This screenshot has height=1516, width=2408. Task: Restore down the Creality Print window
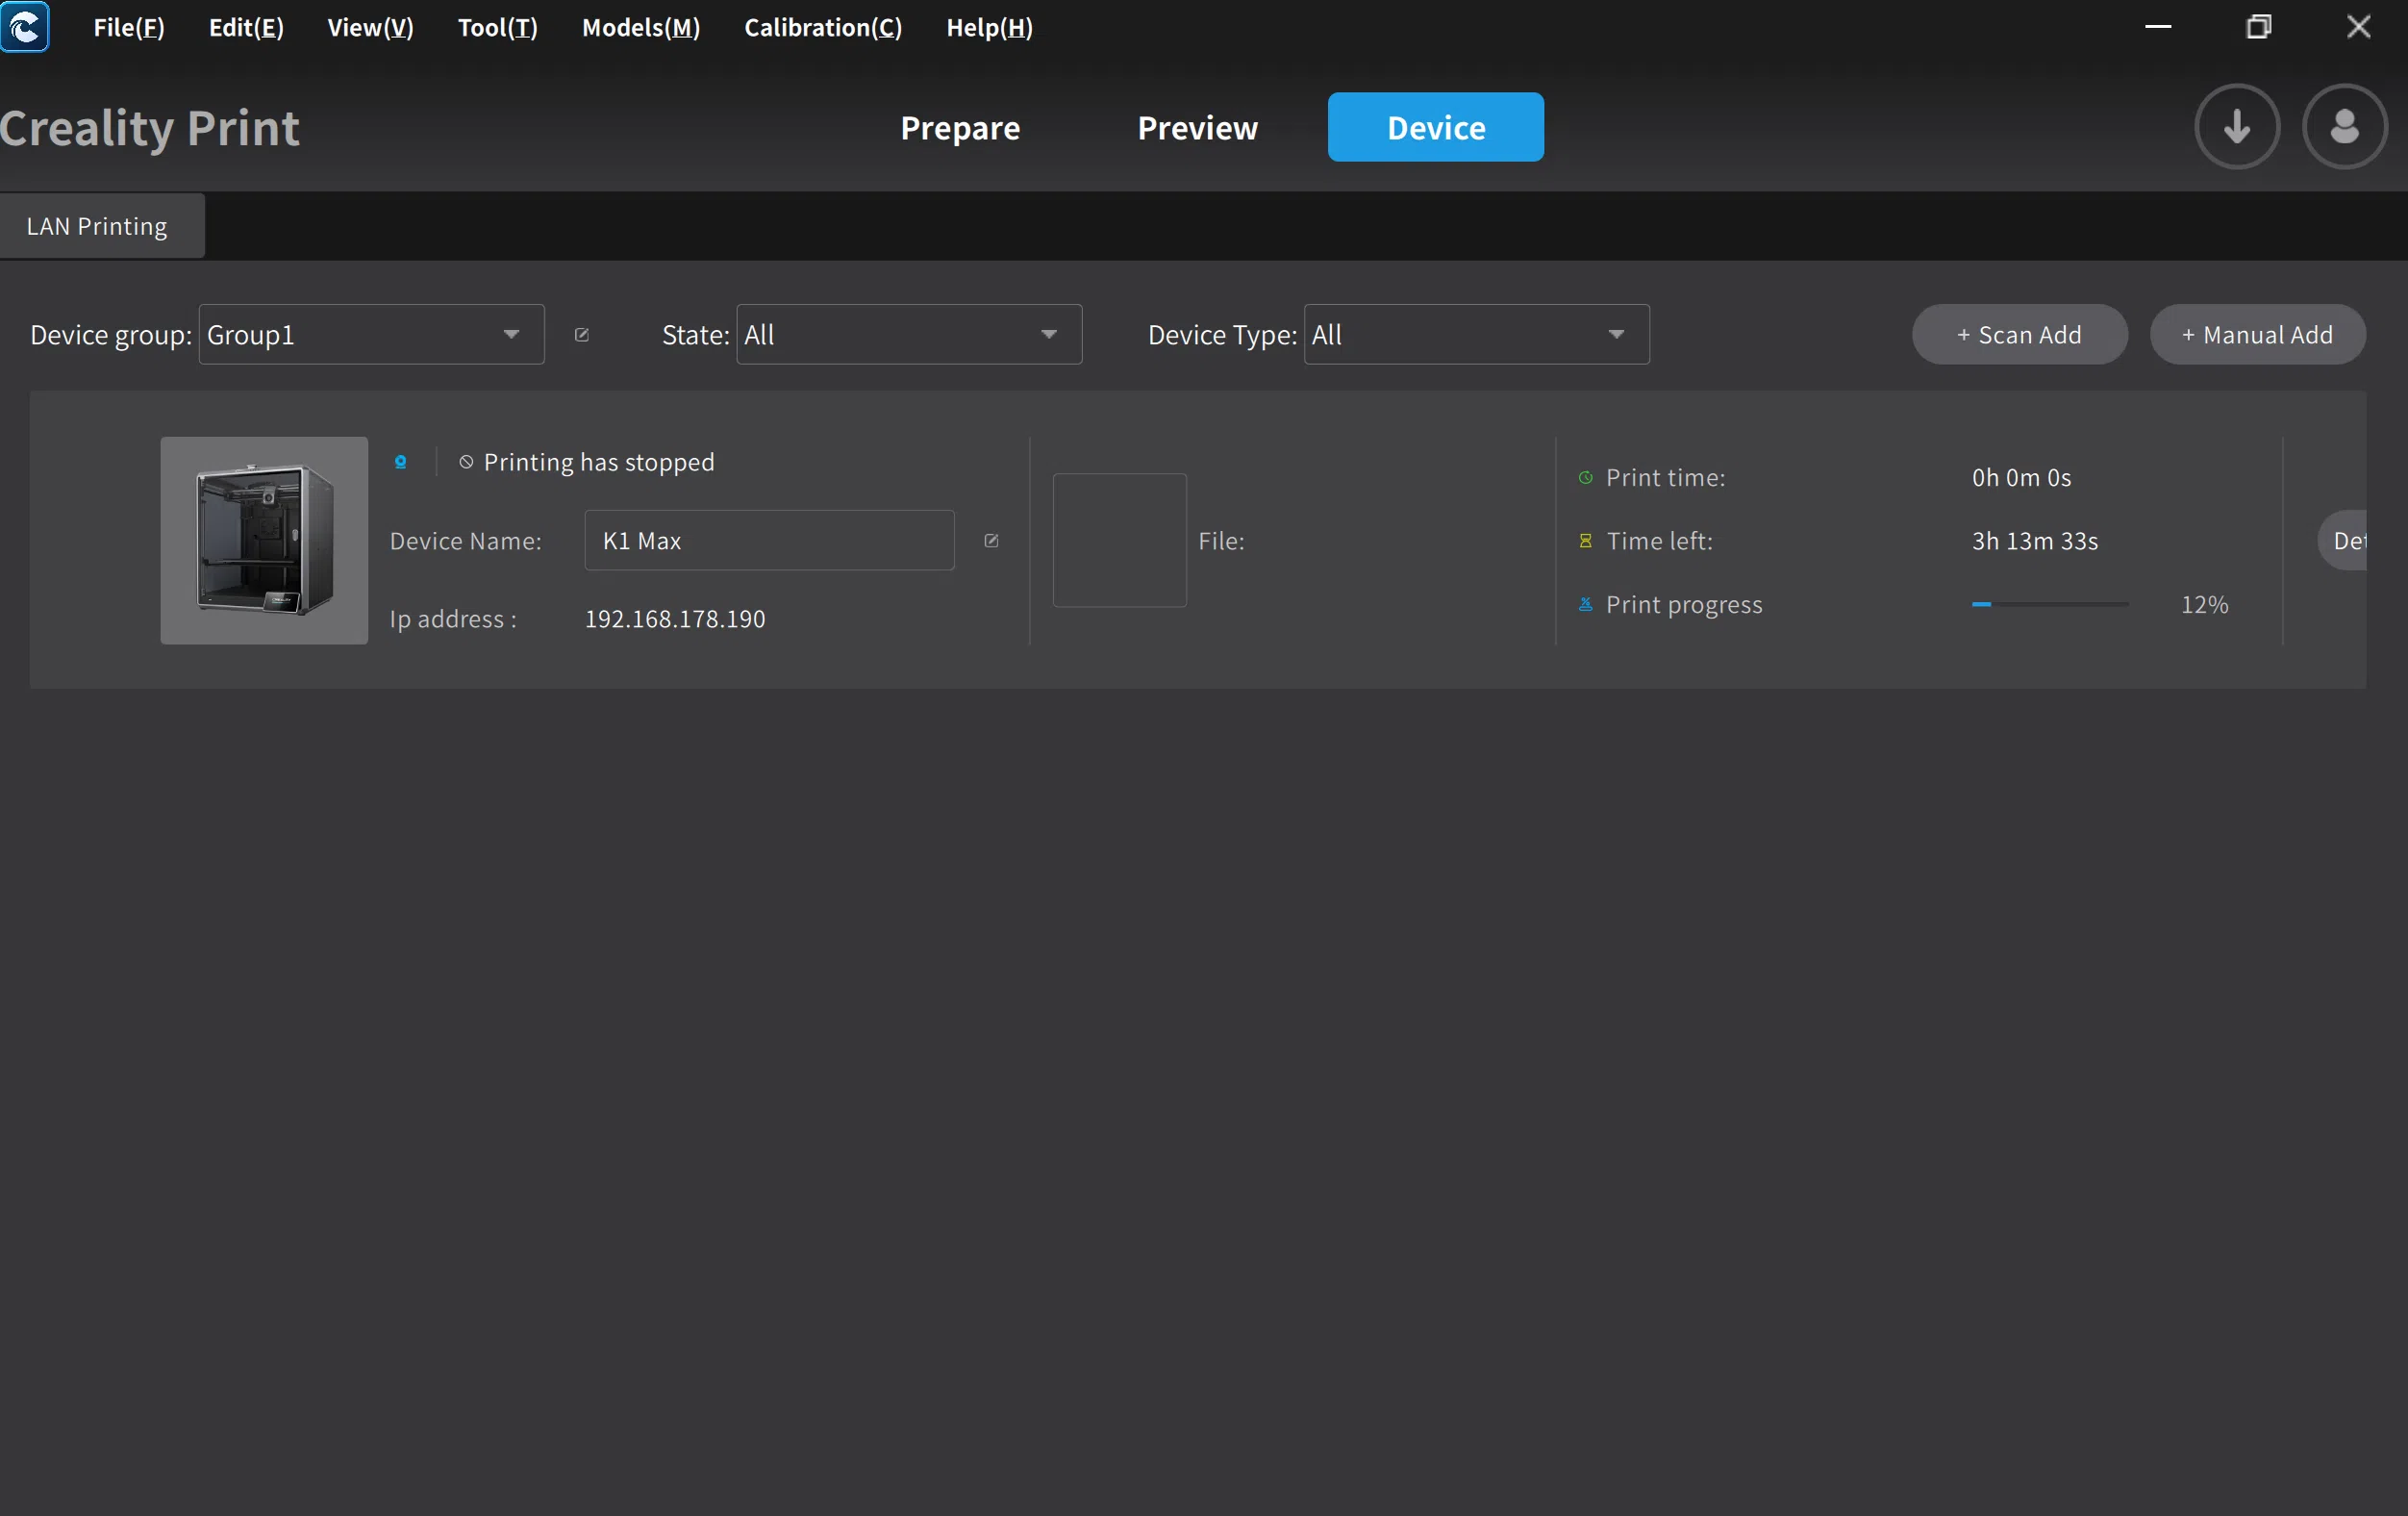(2258, 27)
